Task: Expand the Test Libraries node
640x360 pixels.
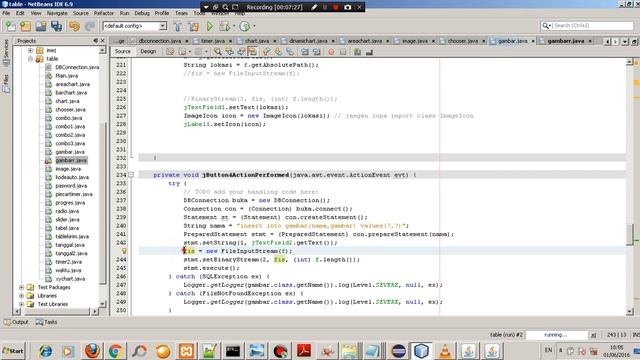Action: tap(21, 304)
